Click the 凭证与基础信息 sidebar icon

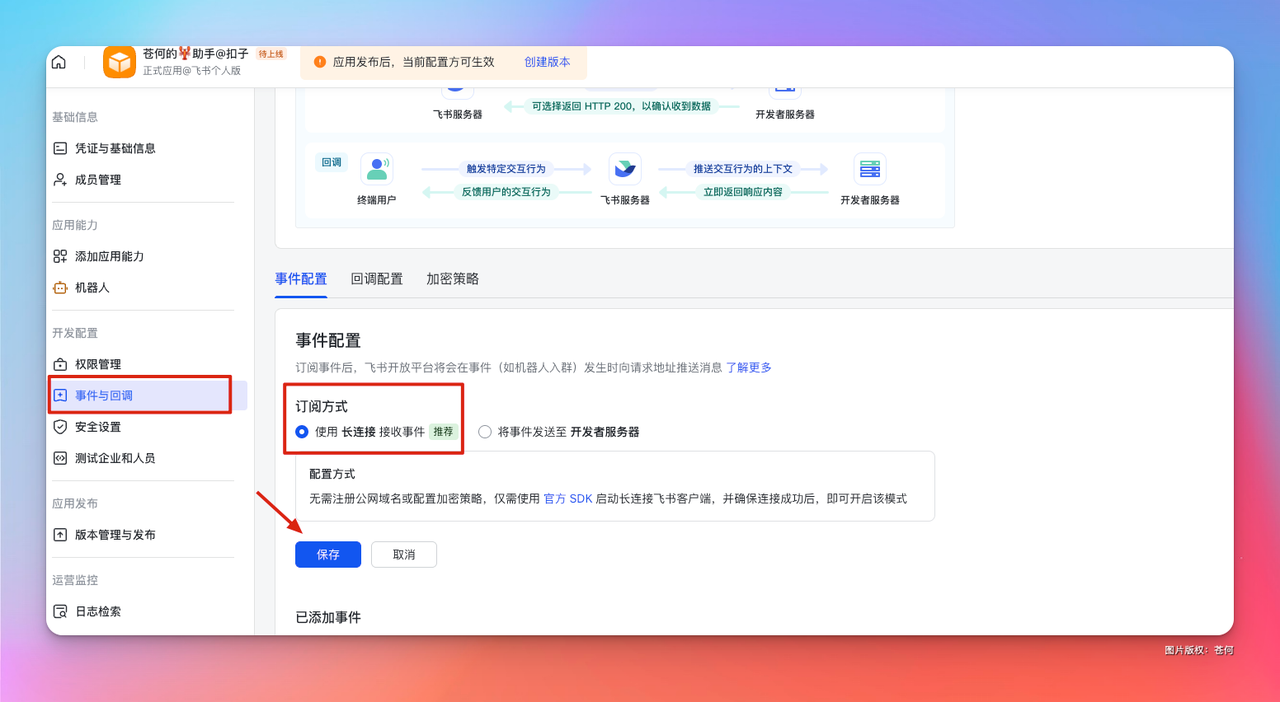pyautogui.click(x=60, y=148)
